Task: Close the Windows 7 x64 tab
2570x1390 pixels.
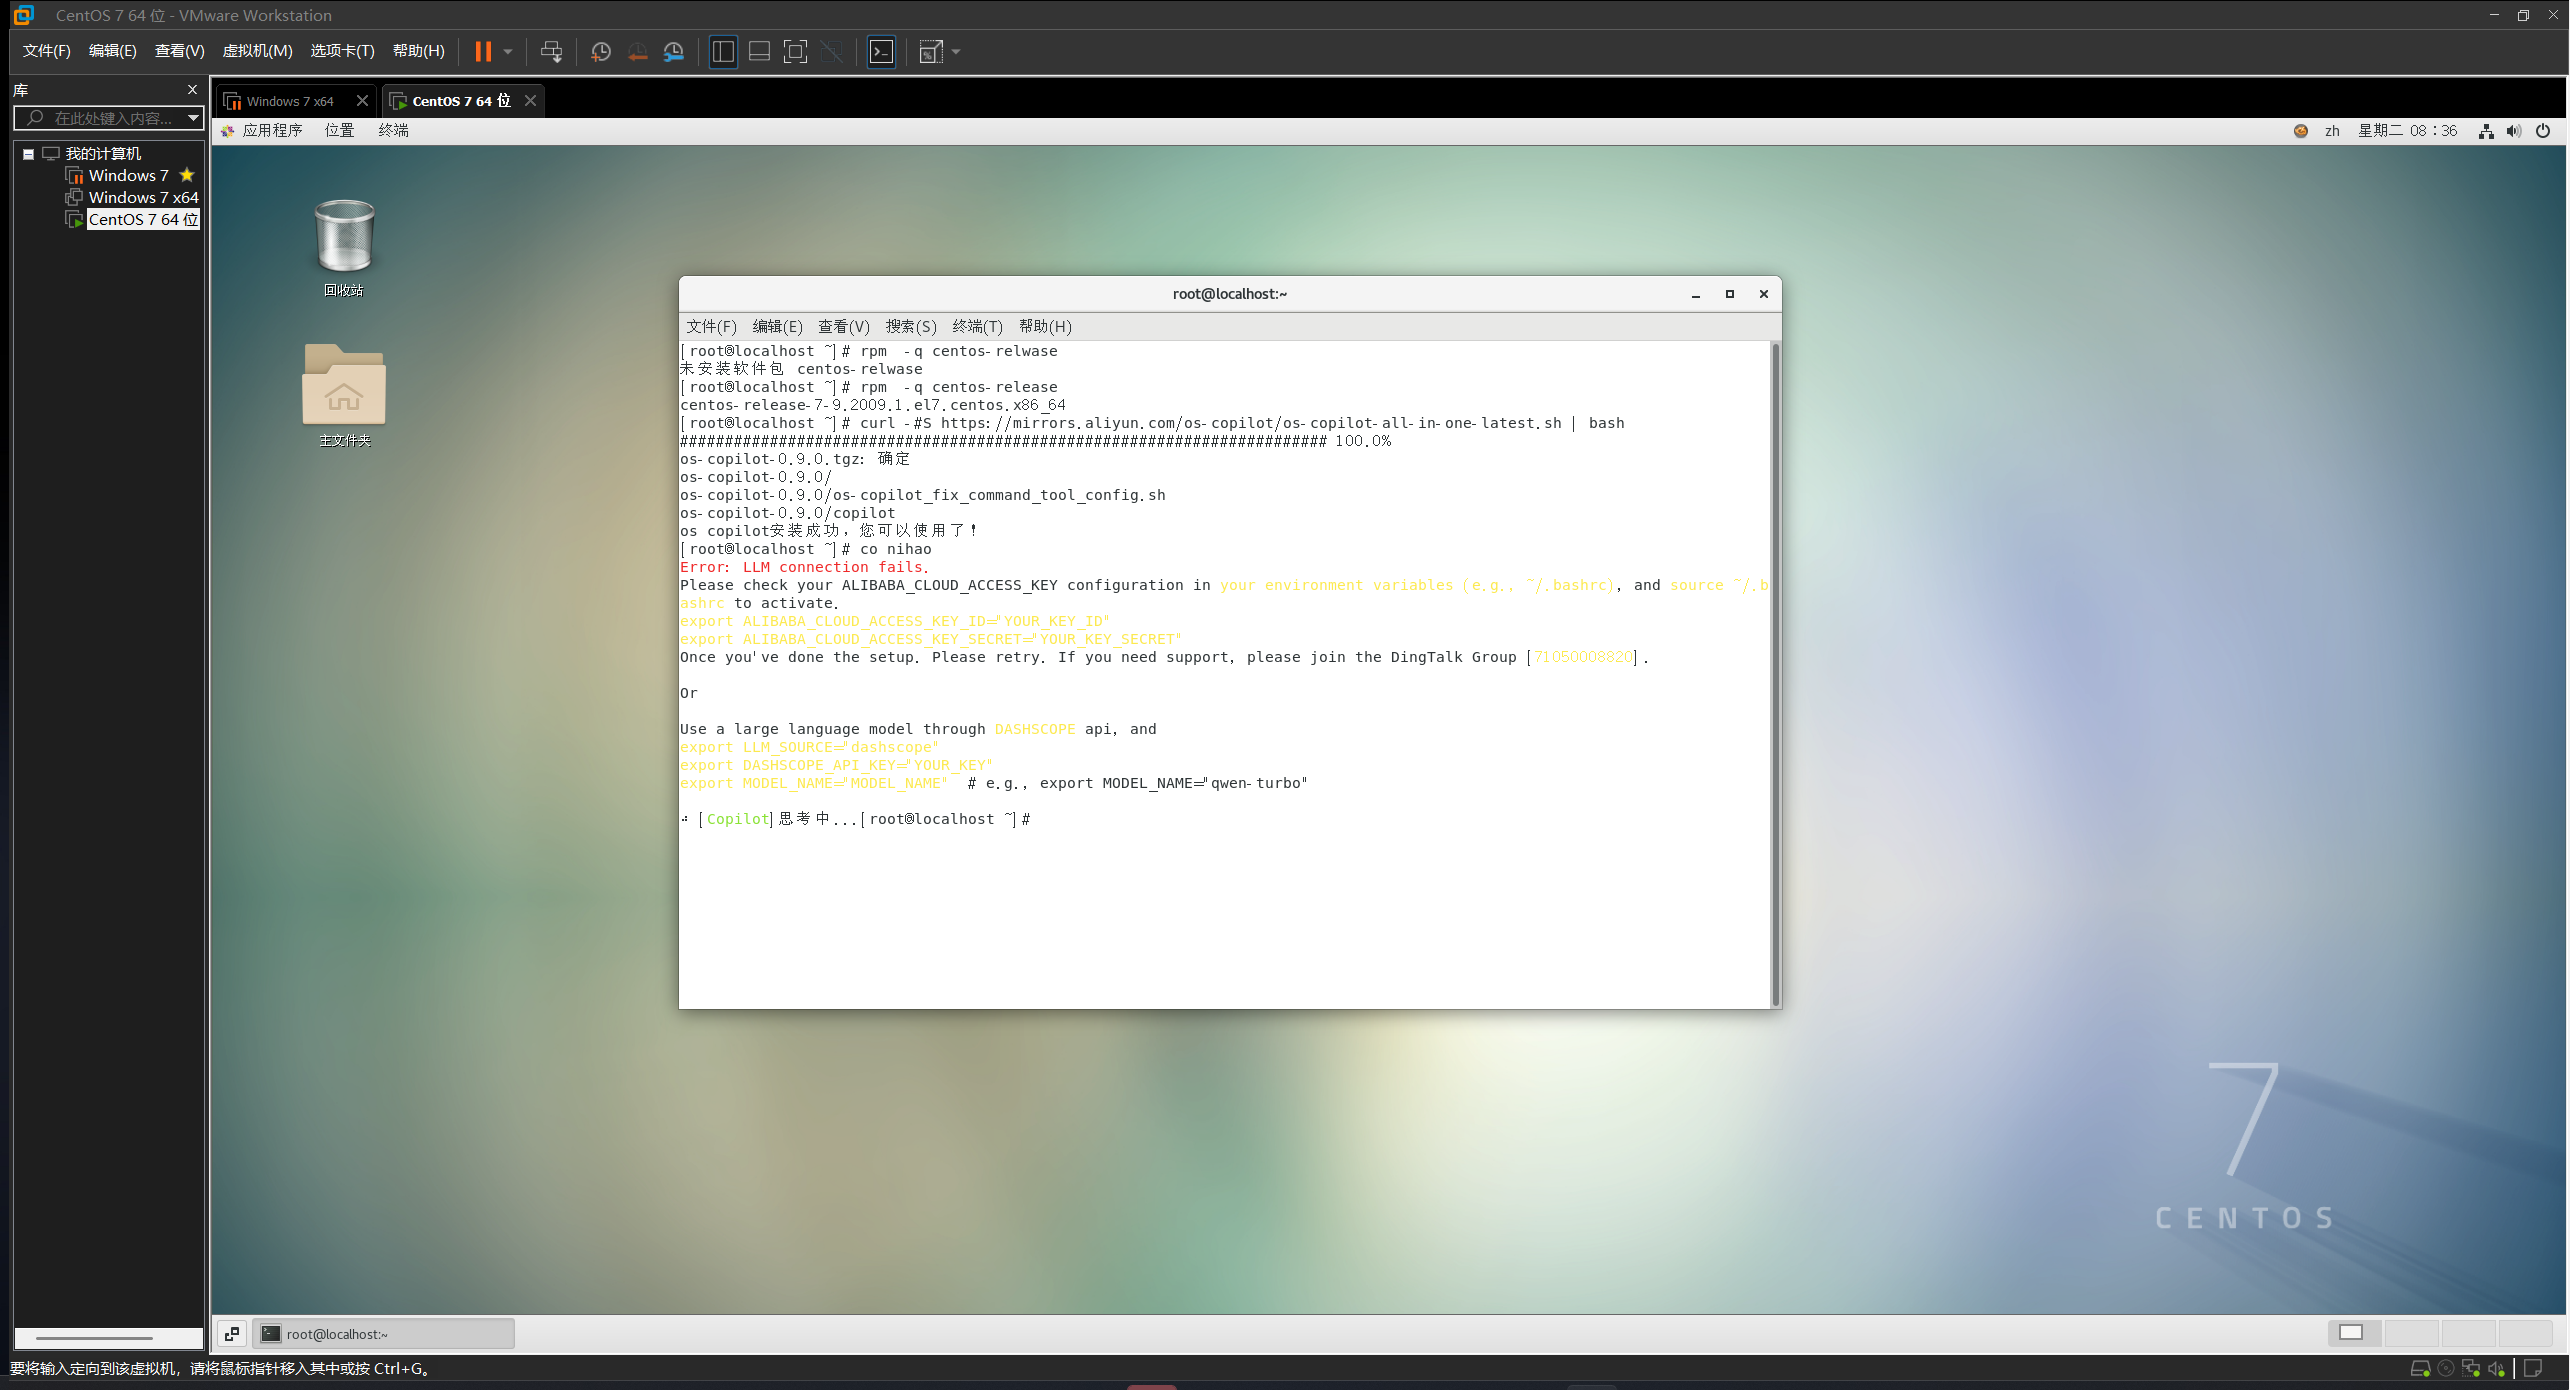Action: point(362,101)
